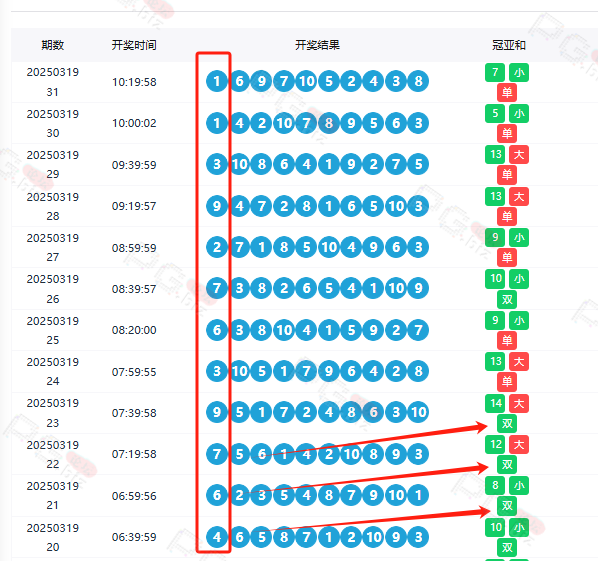
Task: Click ball 10 in the 10:19:58 row
Action: [x=306, y=81]
